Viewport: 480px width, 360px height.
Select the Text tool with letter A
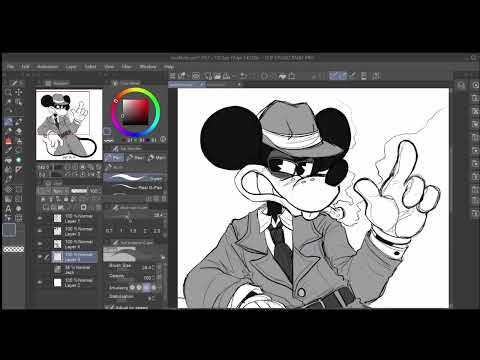click(8, 209)
